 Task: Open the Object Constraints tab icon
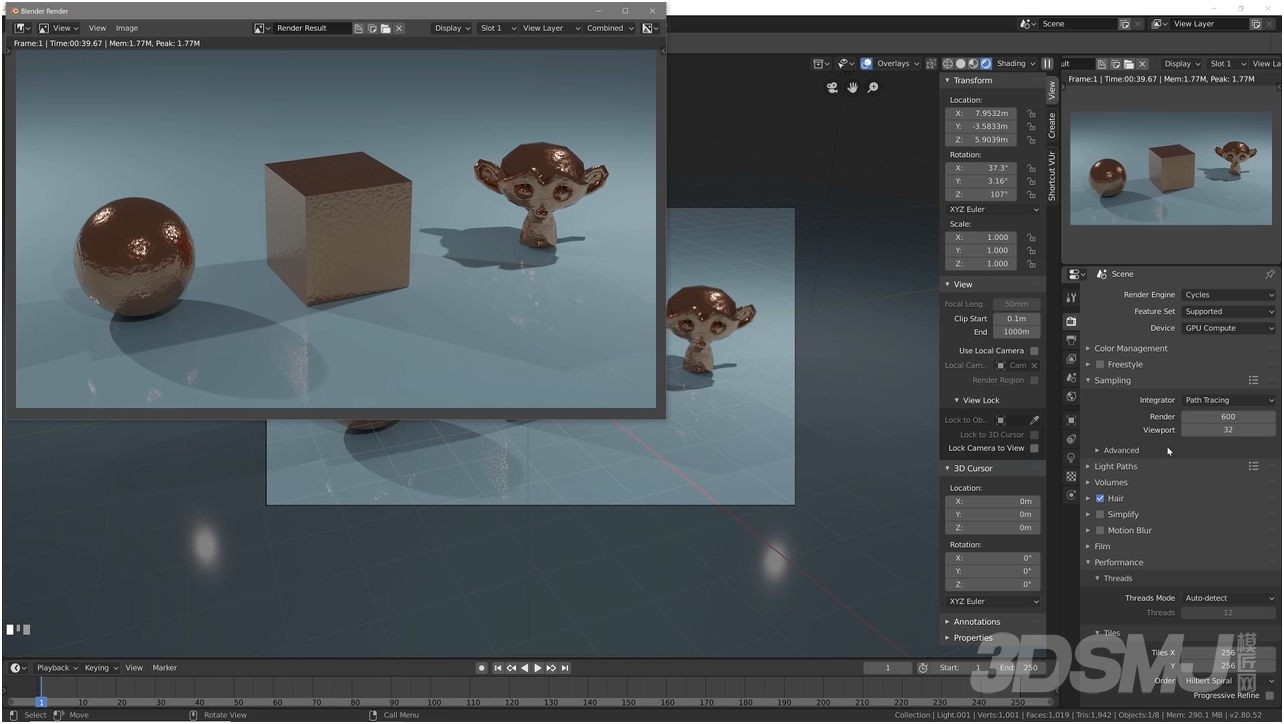1071,439
